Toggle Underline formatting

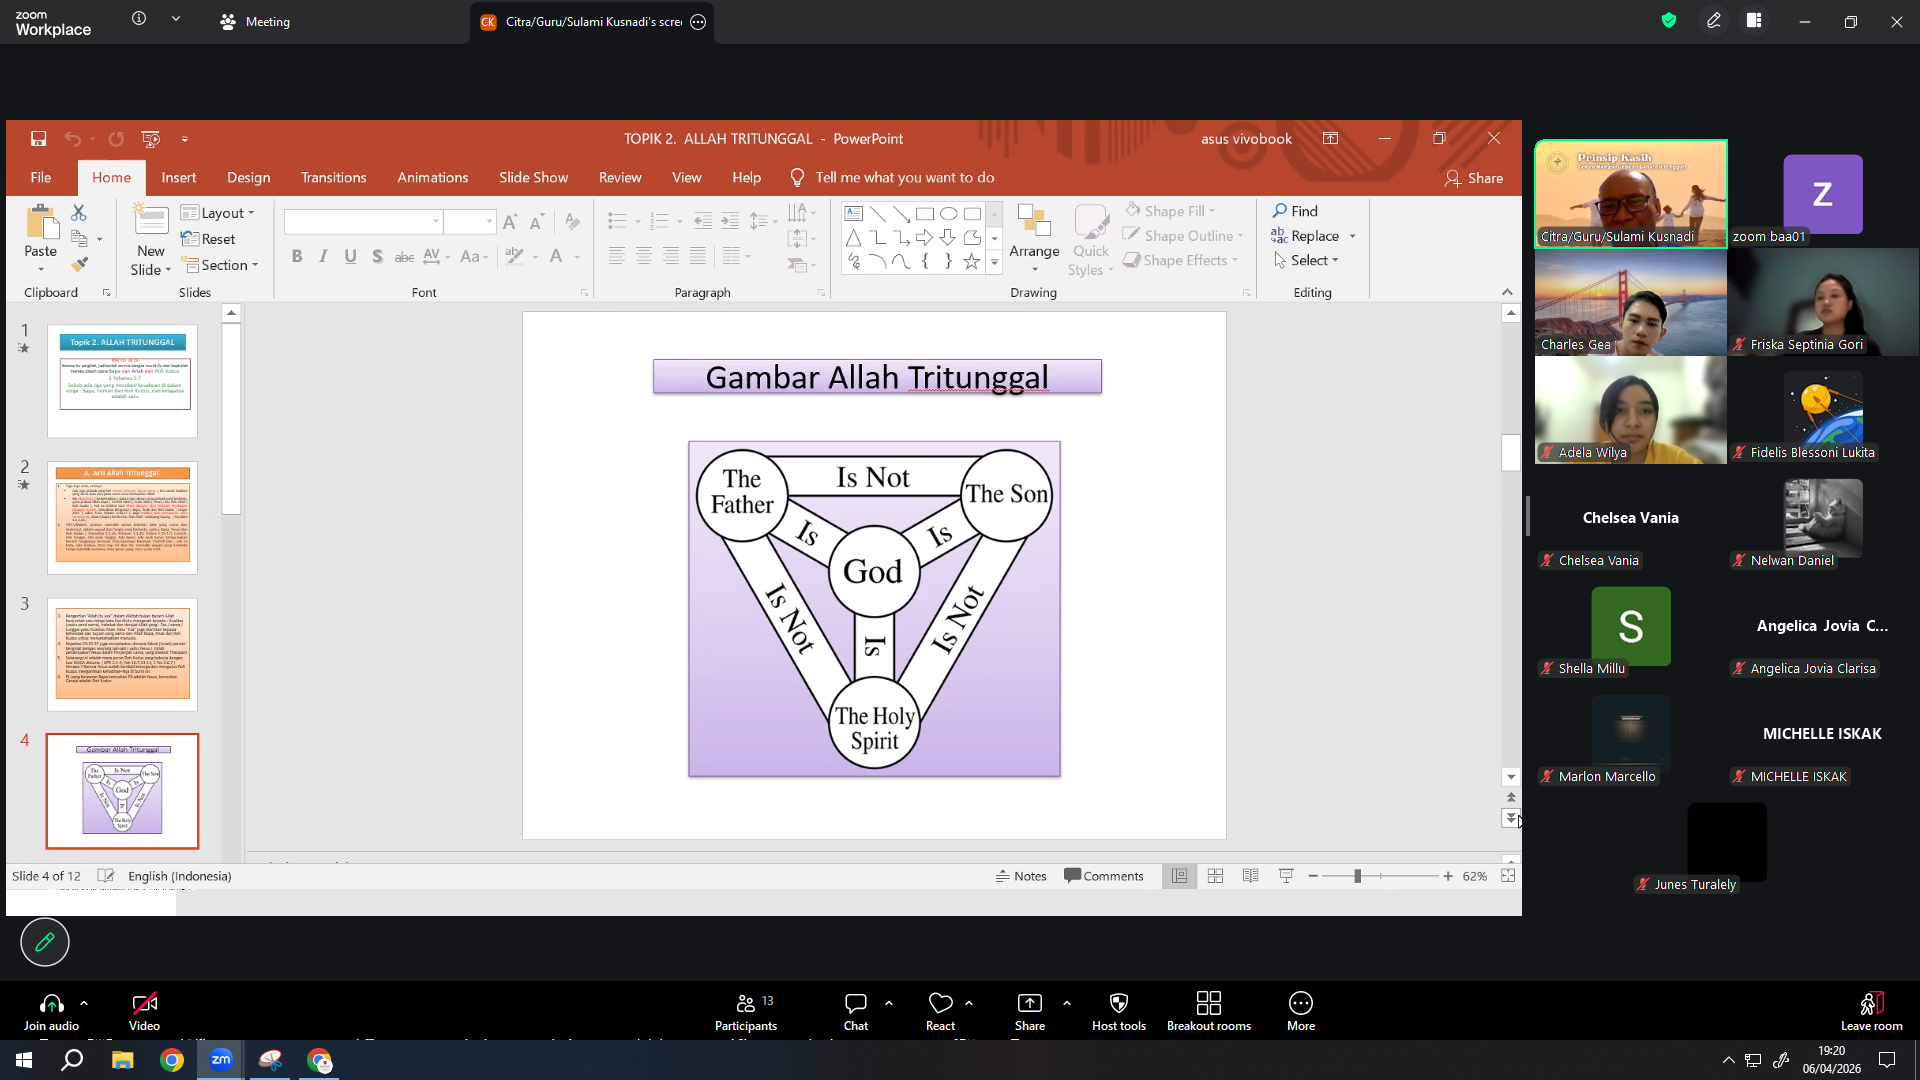(350, 256)
